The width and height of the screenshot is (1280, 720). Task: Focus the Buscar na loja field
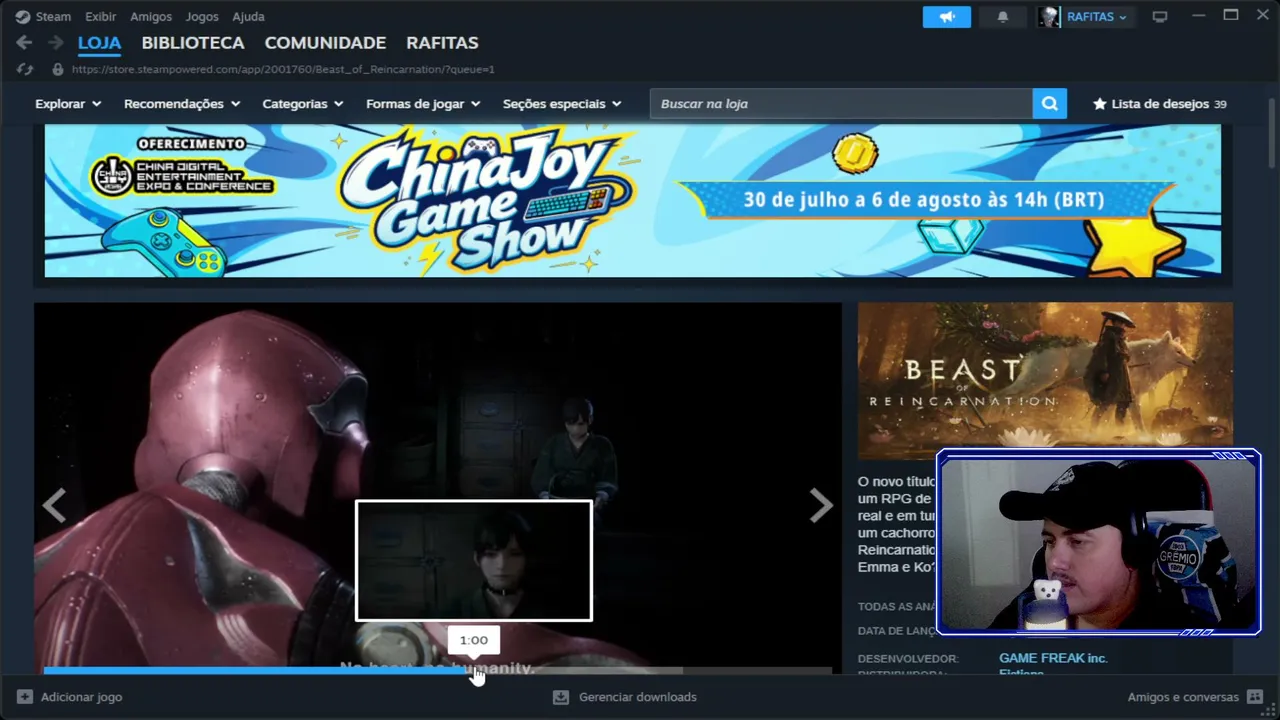[841, 104]
